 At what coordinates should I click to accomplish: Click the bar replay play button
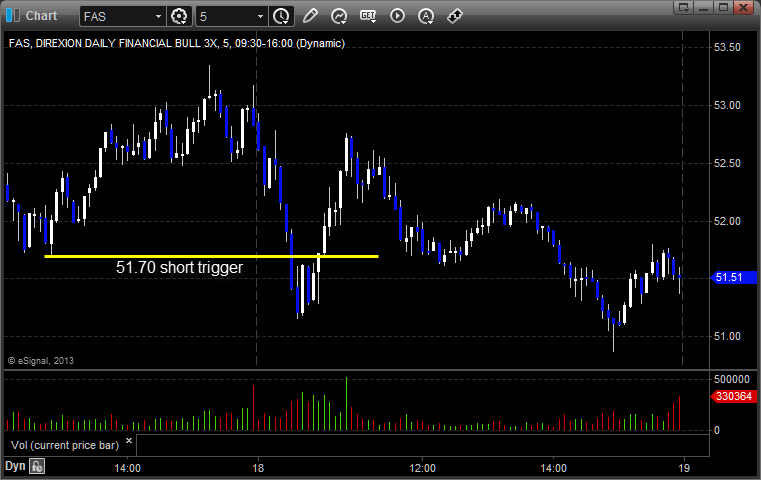coord(397,16)
